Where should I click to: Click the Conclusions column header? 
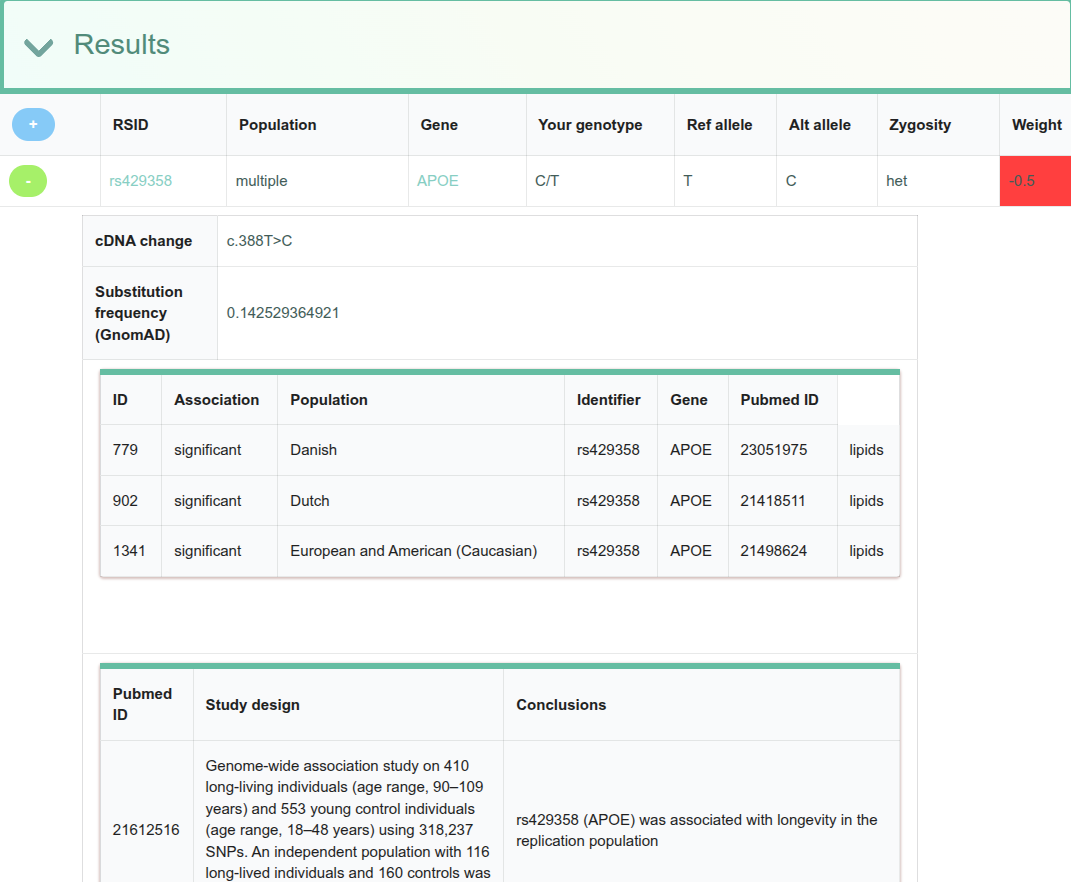coord(561,704)
